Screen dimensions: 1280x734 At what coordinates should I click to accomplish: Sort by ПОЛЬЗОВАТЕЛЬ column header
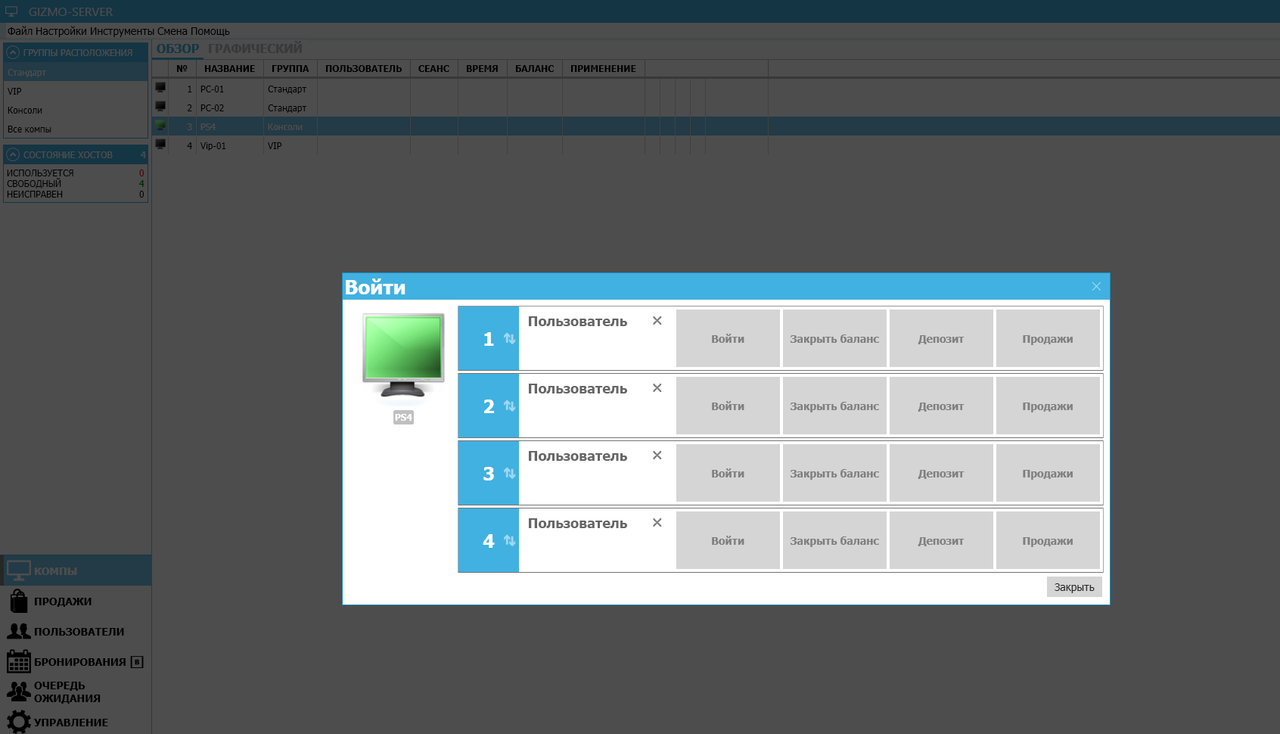(x=364, y=68)
